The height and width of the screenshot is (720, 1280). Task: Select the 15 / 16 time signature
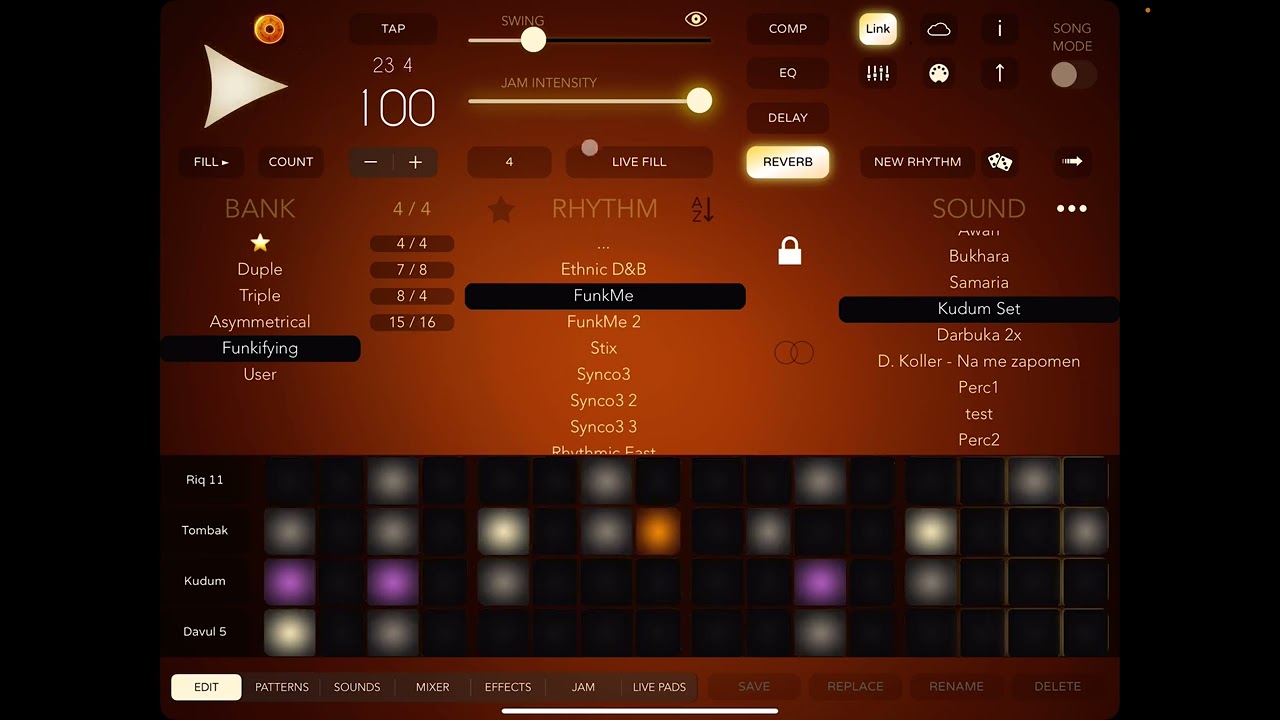(x=412, y=322)
